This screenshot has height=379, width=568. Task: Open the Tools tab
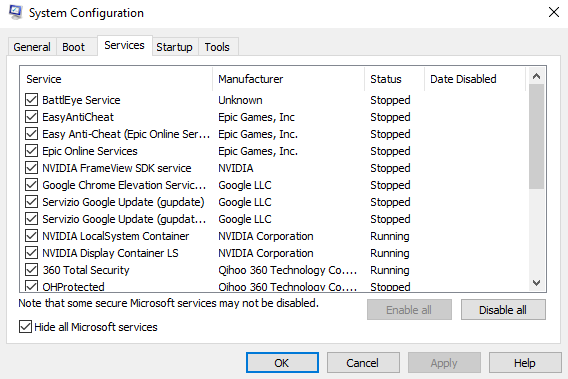click(x=217, y=47)
